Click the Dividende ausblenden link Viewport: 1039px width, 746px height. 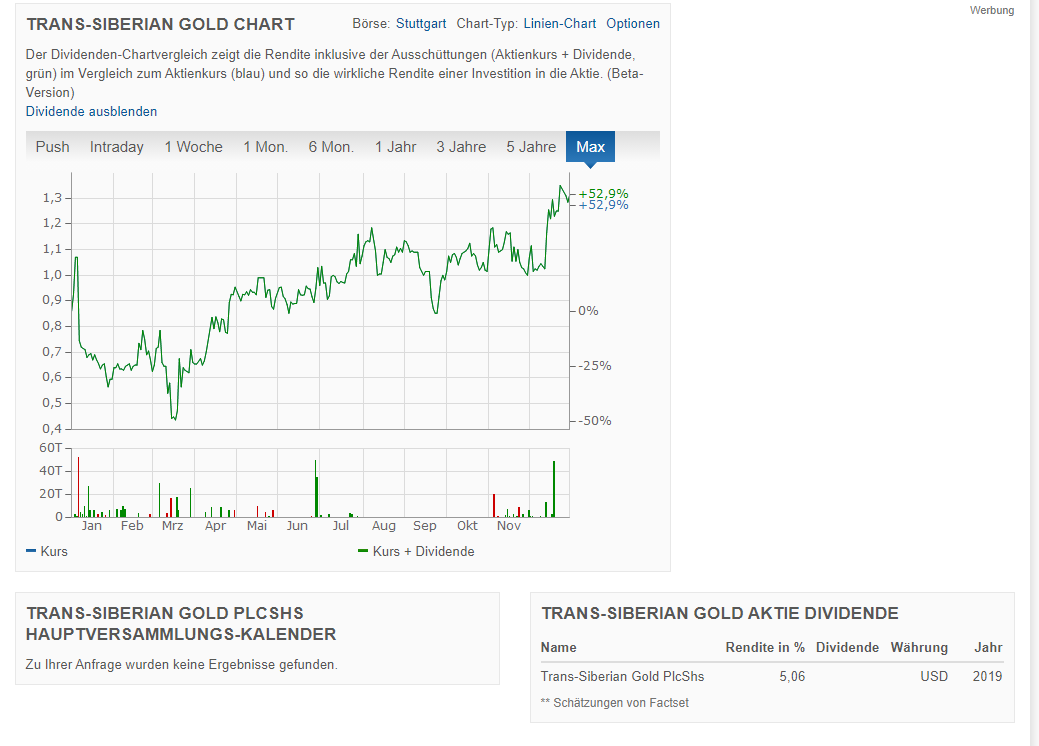91,111
